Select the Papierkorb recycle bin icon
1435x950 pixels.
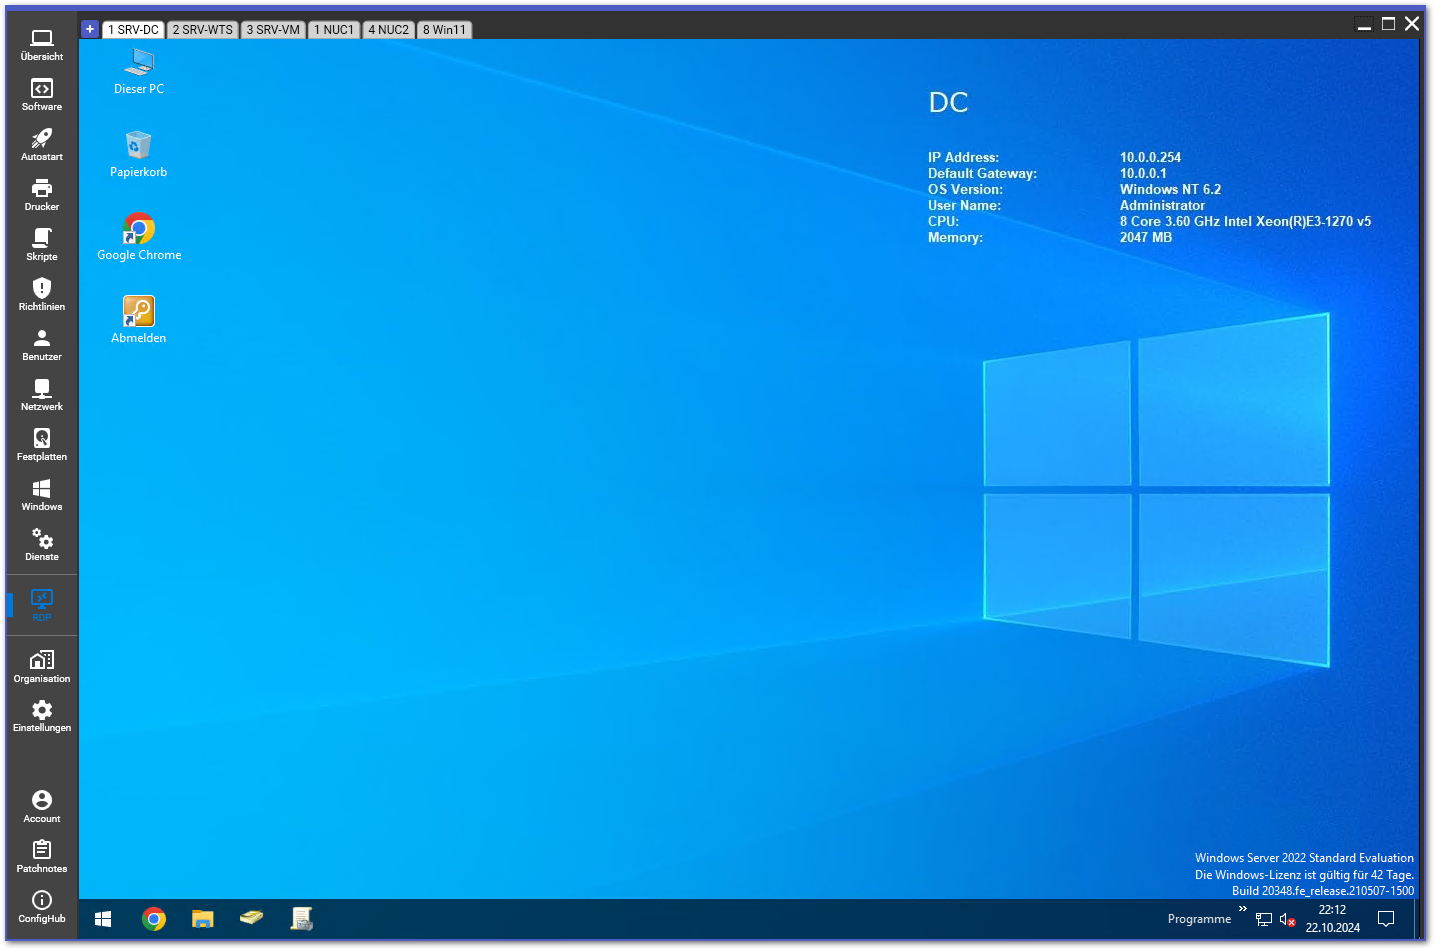[x=139, y=155]
